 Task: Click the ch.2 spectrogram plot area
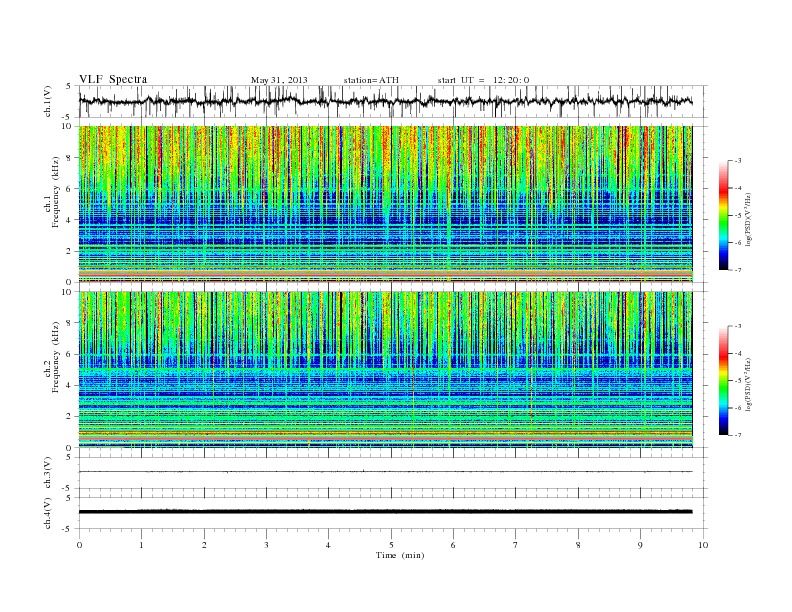385,369
